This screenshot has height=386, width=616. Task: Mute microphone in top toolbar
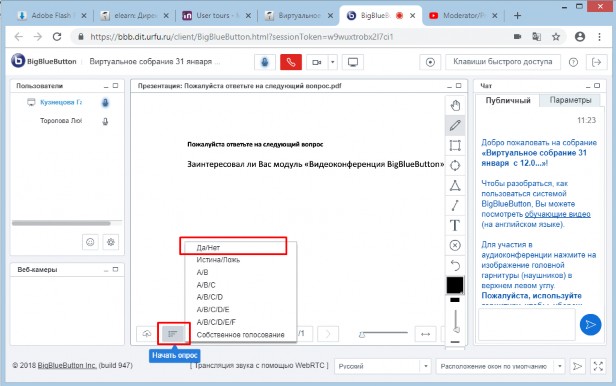tap(265, 62)
